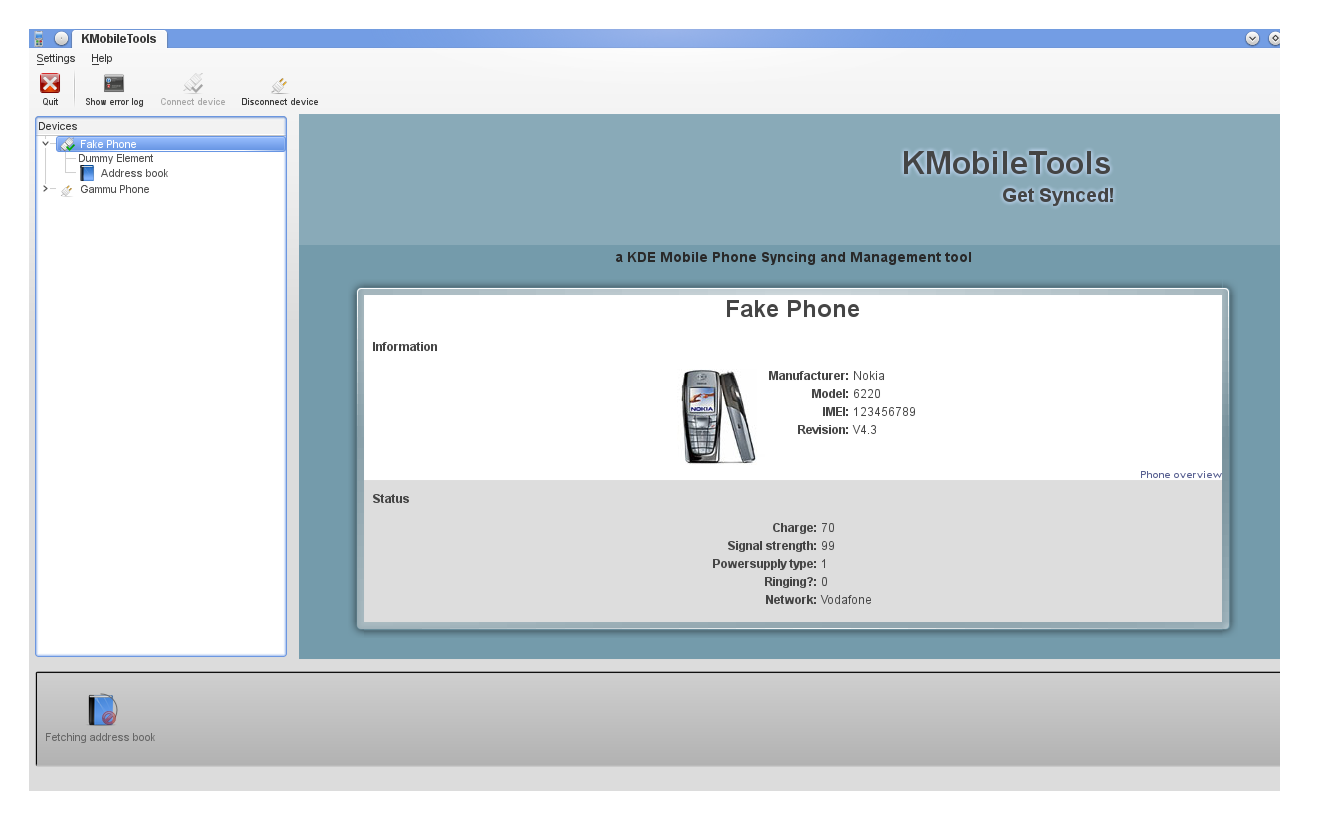1338x820 pixels.
Task: Click the Address book icon in tree
Action: [87, 173]
